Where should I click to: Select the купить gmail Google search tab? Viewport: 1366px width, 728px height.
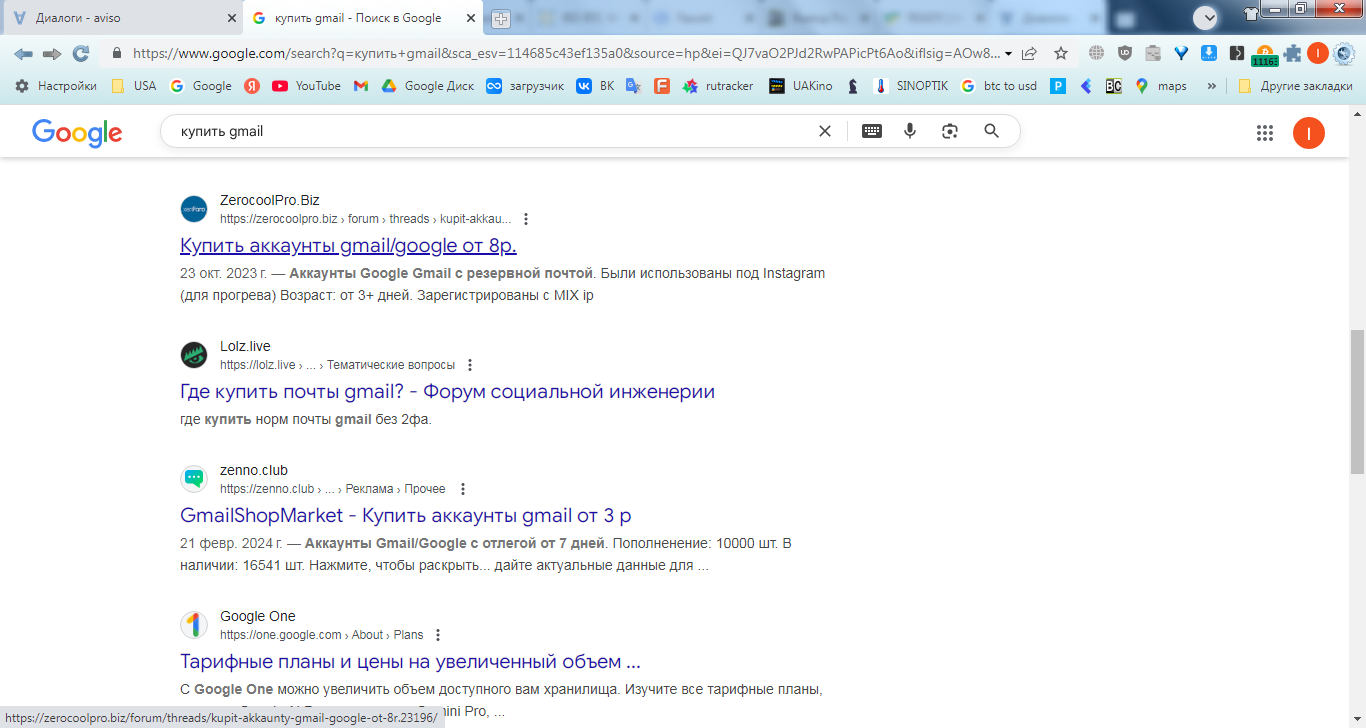point(365,18)
